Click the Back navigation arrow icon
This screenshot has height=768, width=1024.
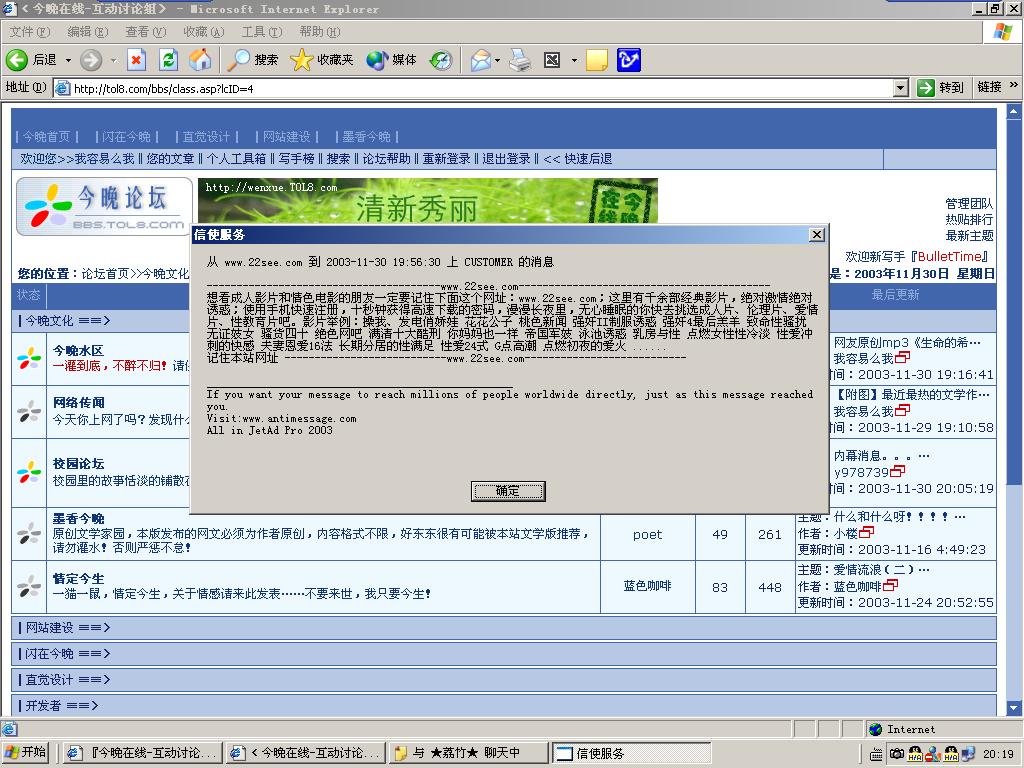tap(17, 60)
